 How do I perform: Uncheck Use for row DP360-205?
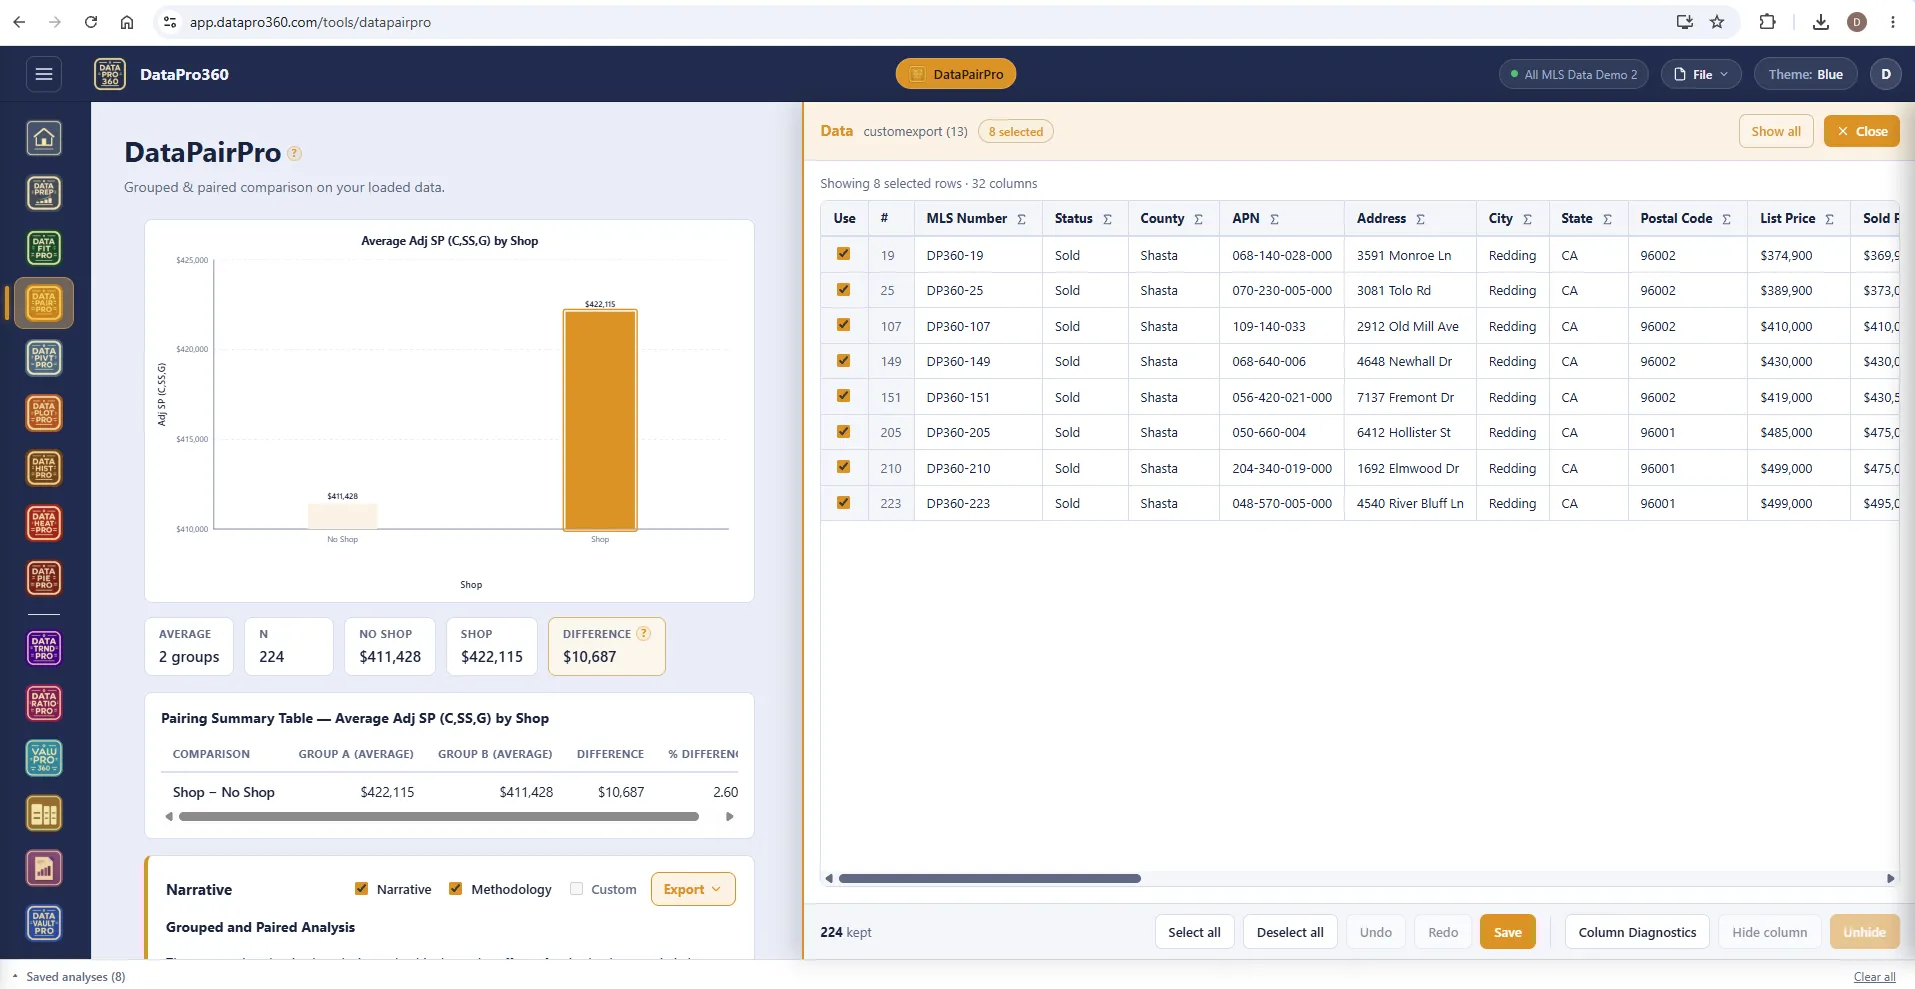pyautogui.click(x=843, y=432)
